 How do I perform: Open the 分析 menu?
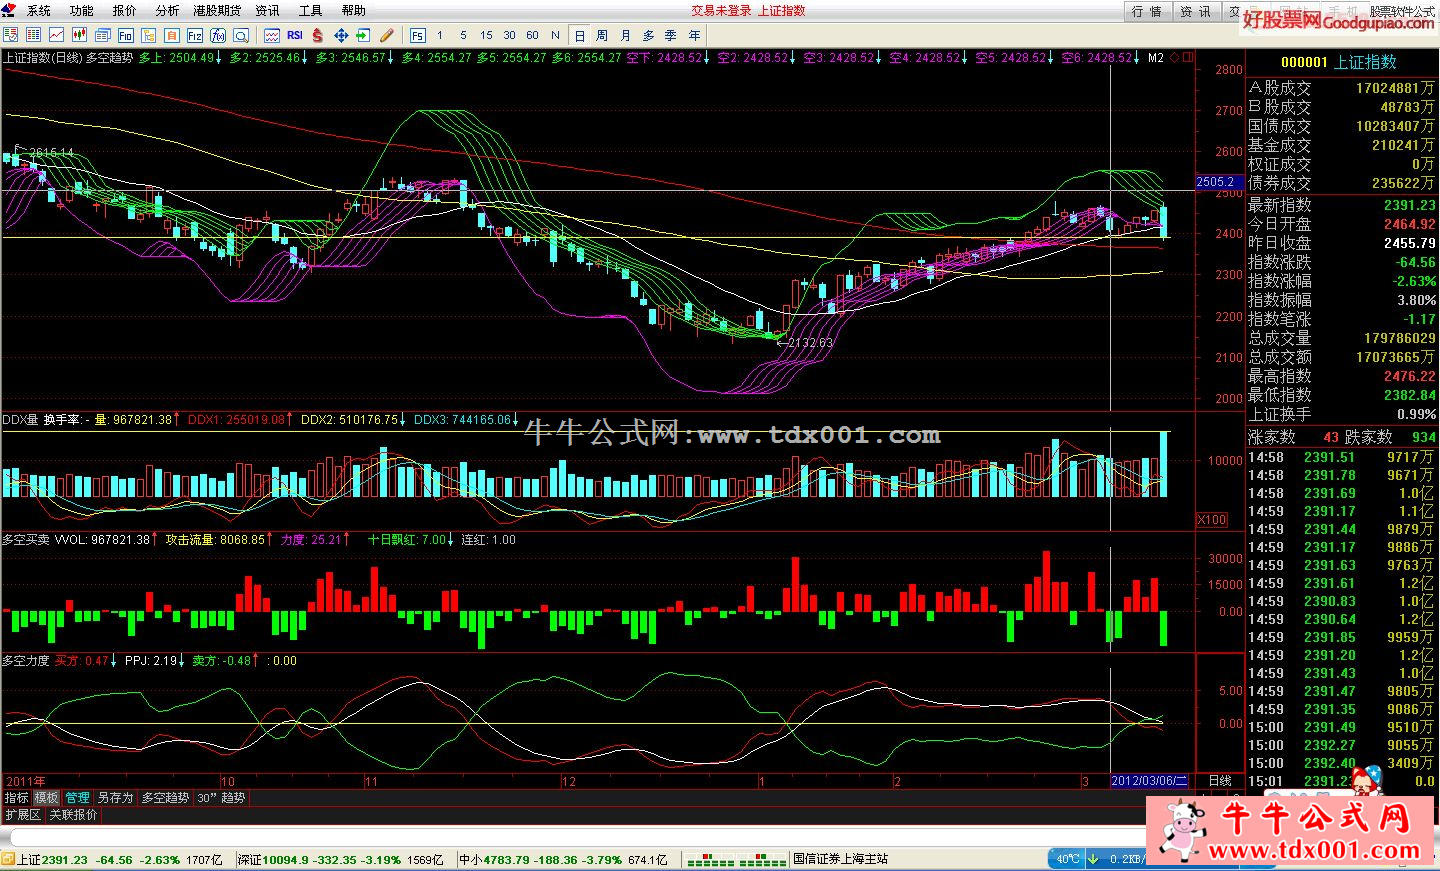point(168,10)
